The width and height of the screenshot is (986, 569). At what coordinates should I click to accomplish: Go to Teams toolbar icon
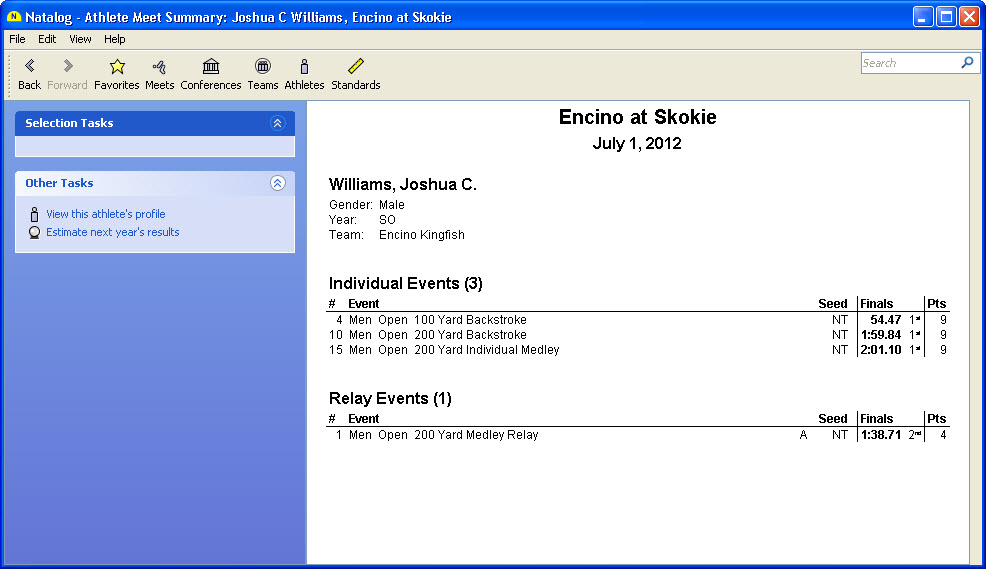pyautogui.click(x=262, y=67)
